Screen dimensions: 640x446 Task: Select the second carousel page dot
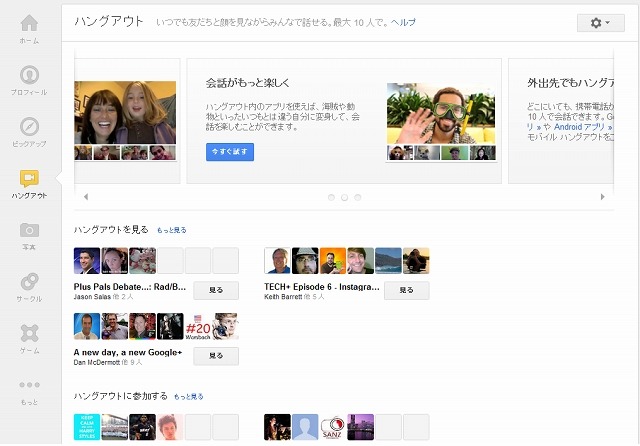(x=344, y=197)
